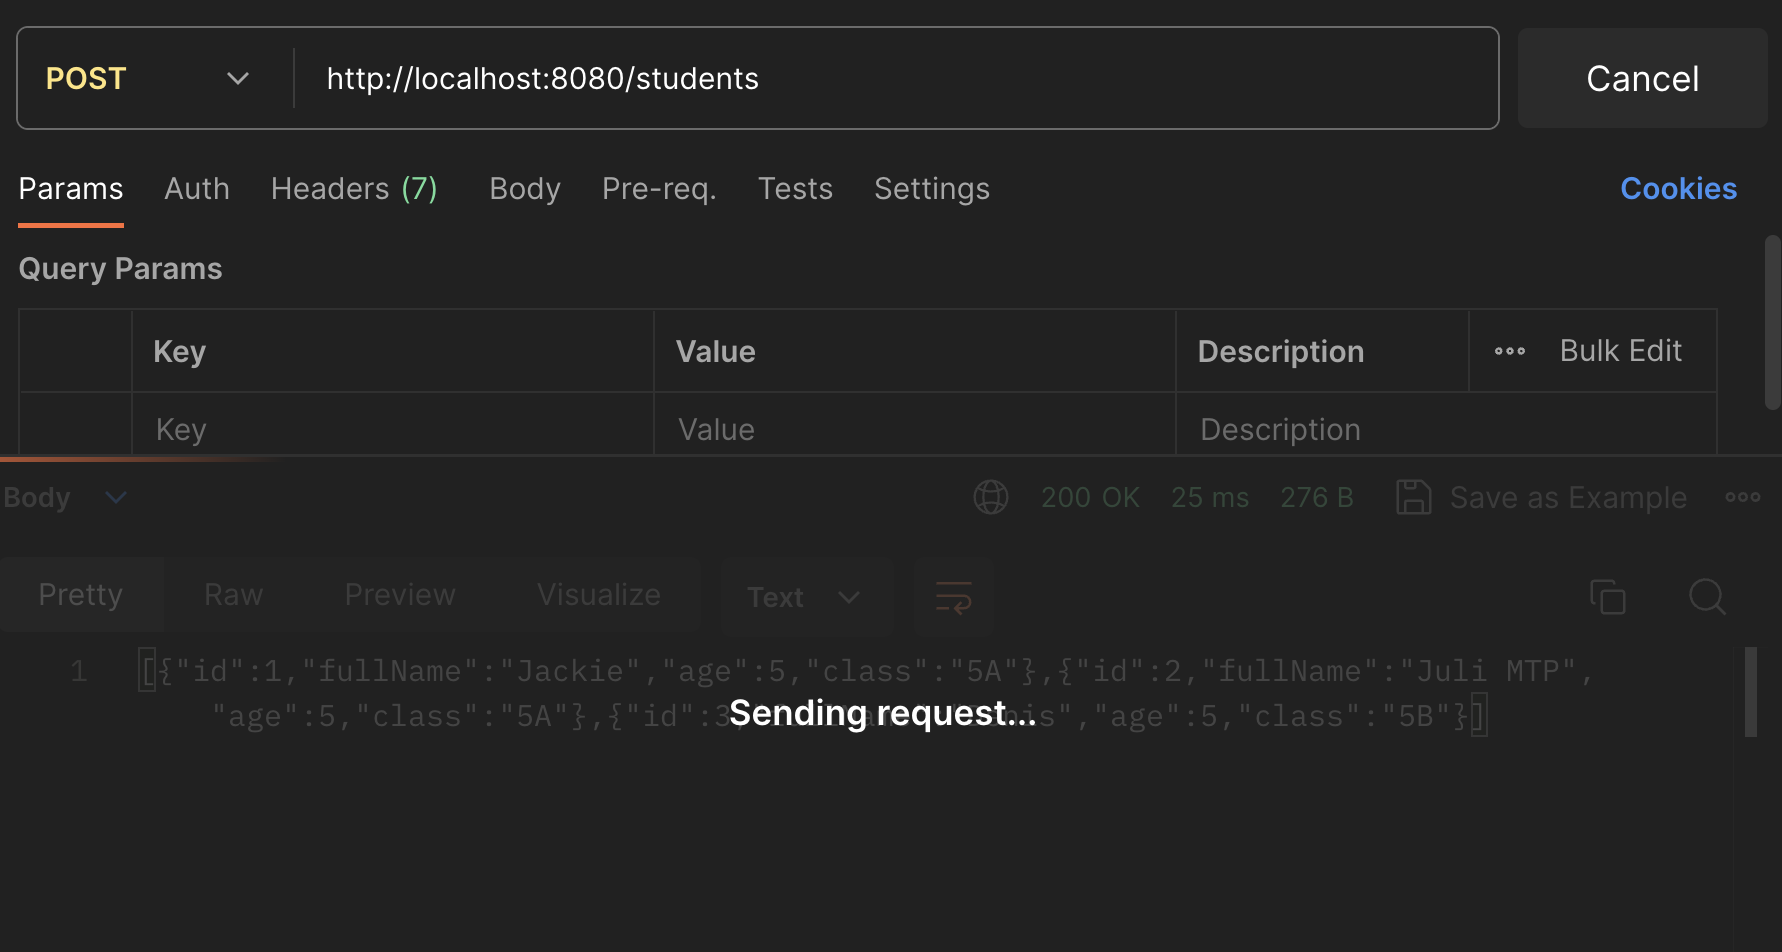Switch to the Headers tab
The height and width of the screenshot is (952, 1782).
(x=353, y=189)
